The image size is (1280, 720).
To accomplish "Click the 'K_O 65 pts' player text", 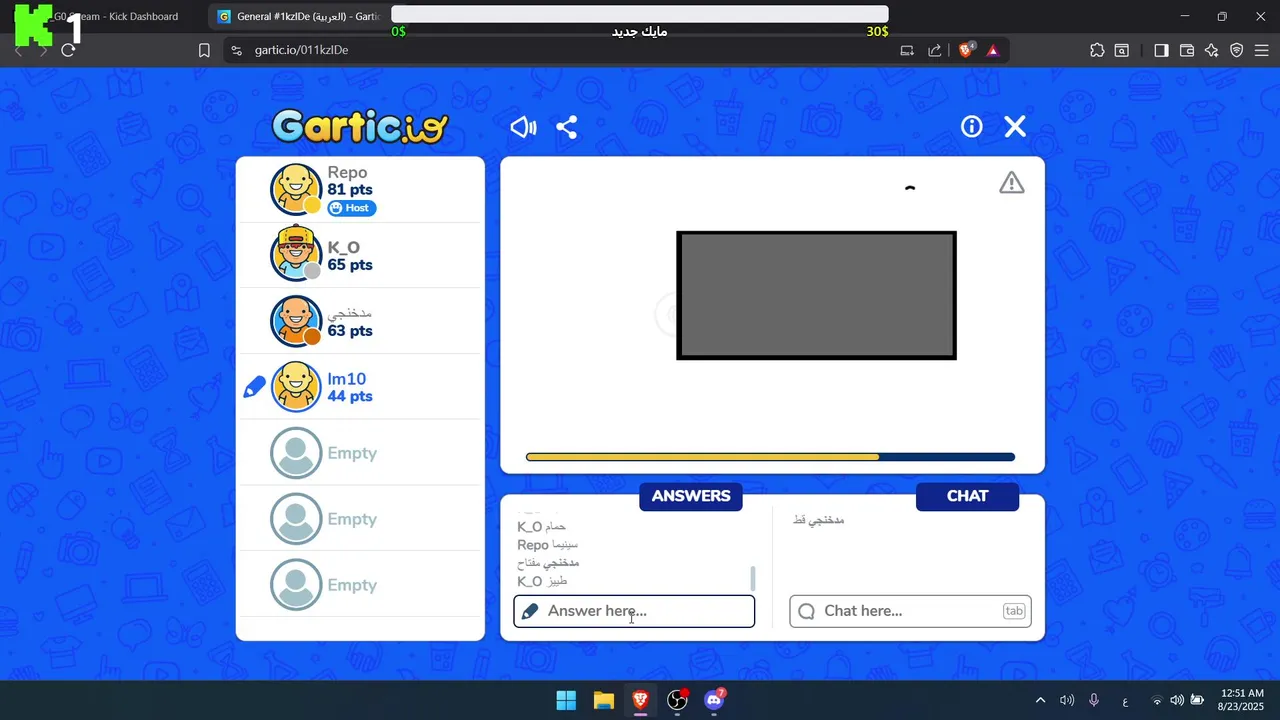I will (x=349, y=256).
